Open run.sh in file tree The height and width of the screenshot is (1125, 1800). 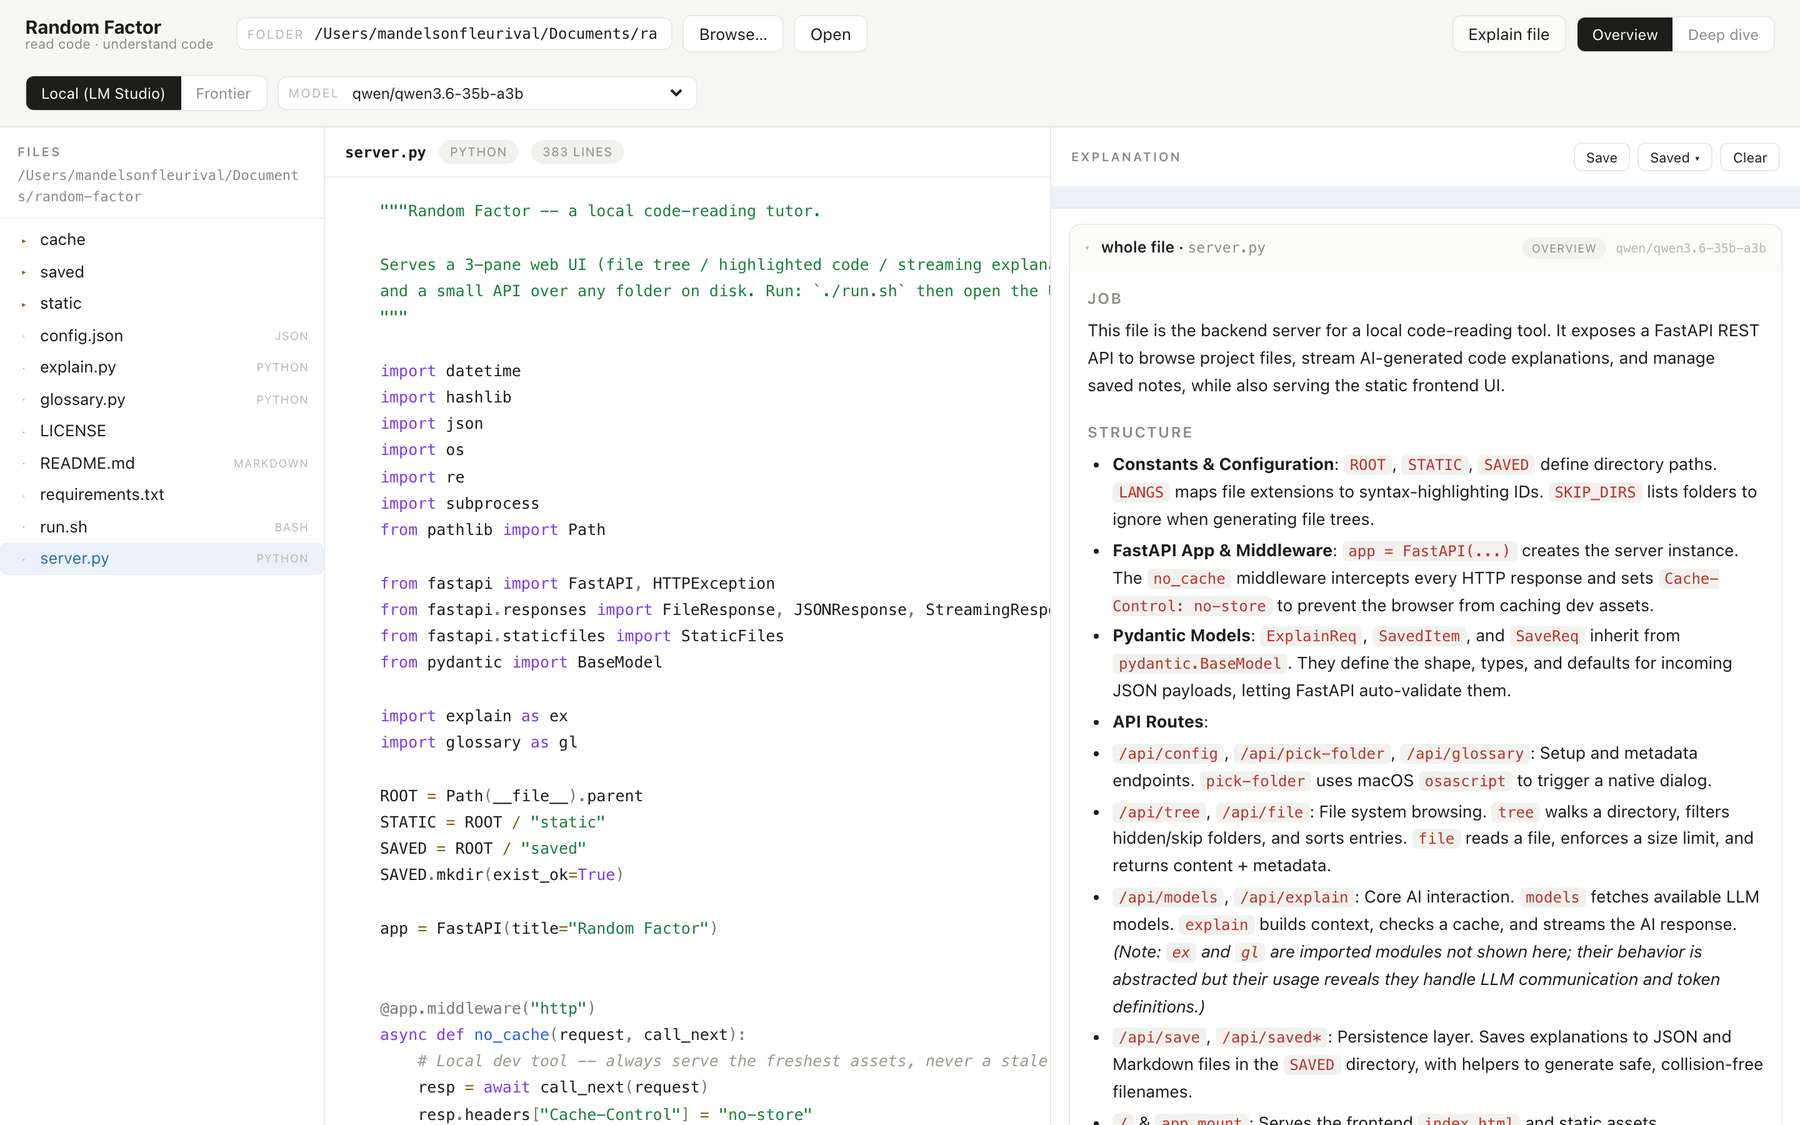[x=162, y=527]
